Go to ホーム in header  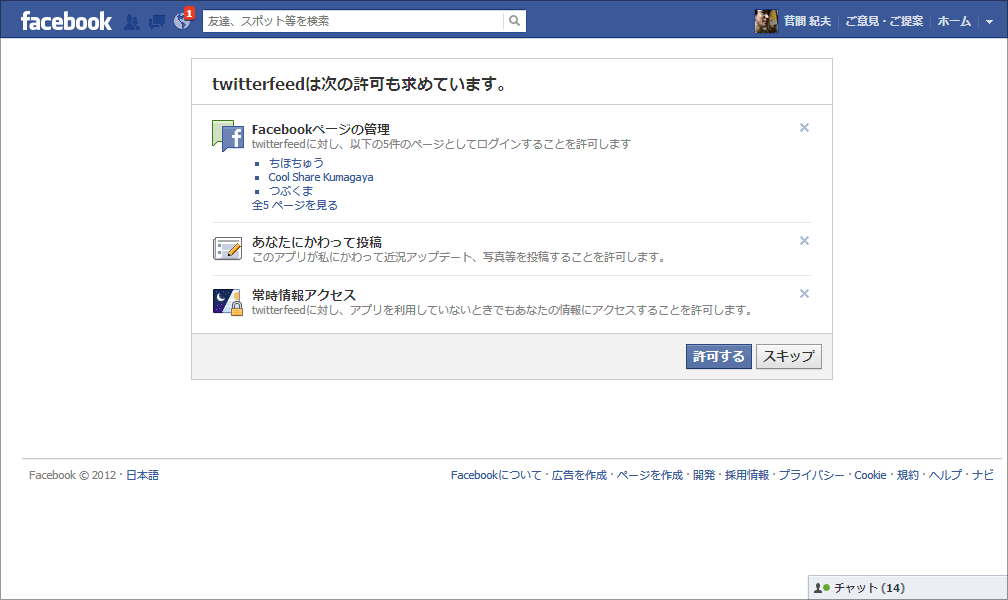[x=954, y=21]
